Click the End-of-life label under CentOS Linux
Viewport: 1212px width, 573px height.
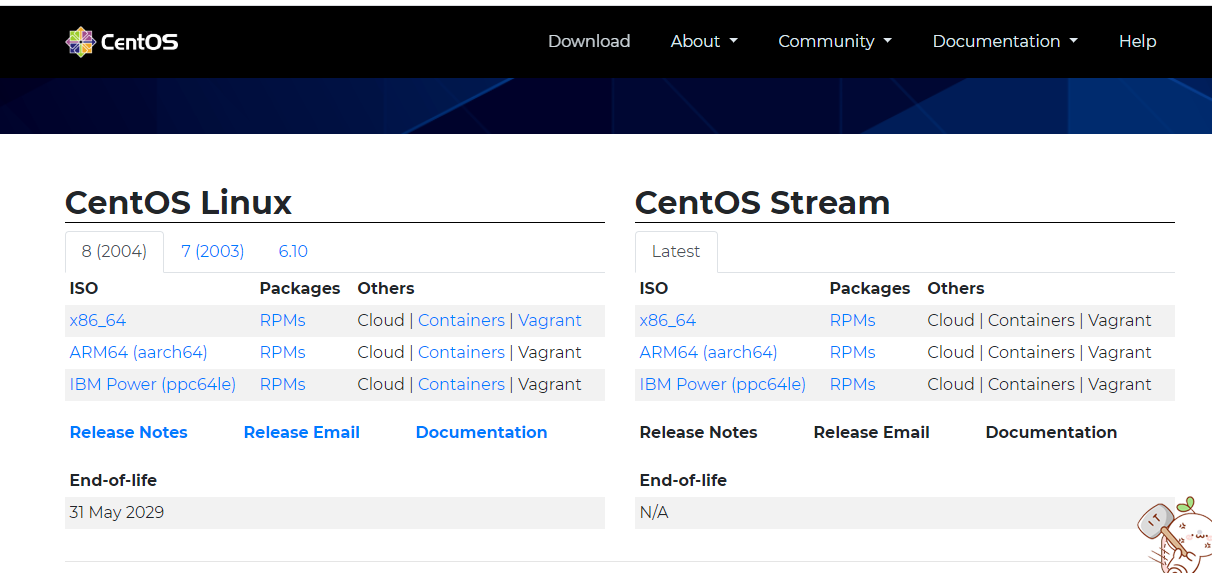113,480
